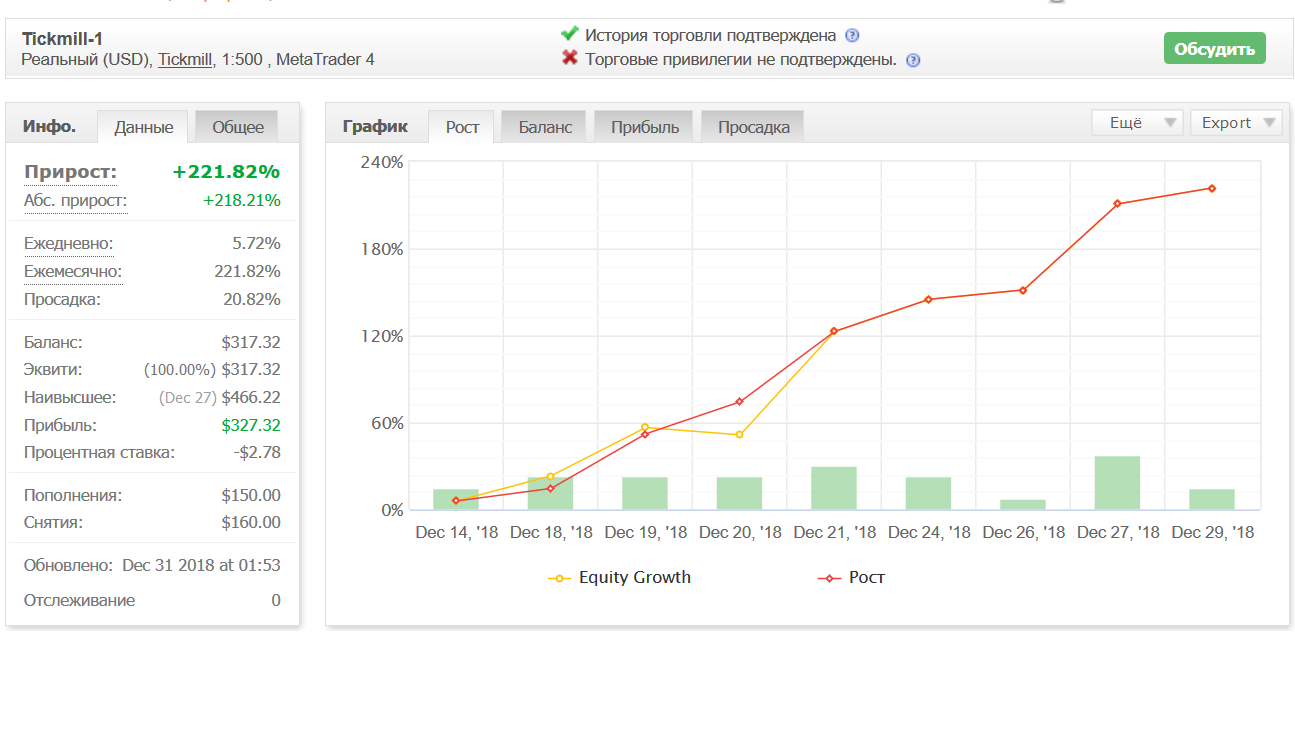Click the Рост data point at Dec 24, '18

(928, 299)
